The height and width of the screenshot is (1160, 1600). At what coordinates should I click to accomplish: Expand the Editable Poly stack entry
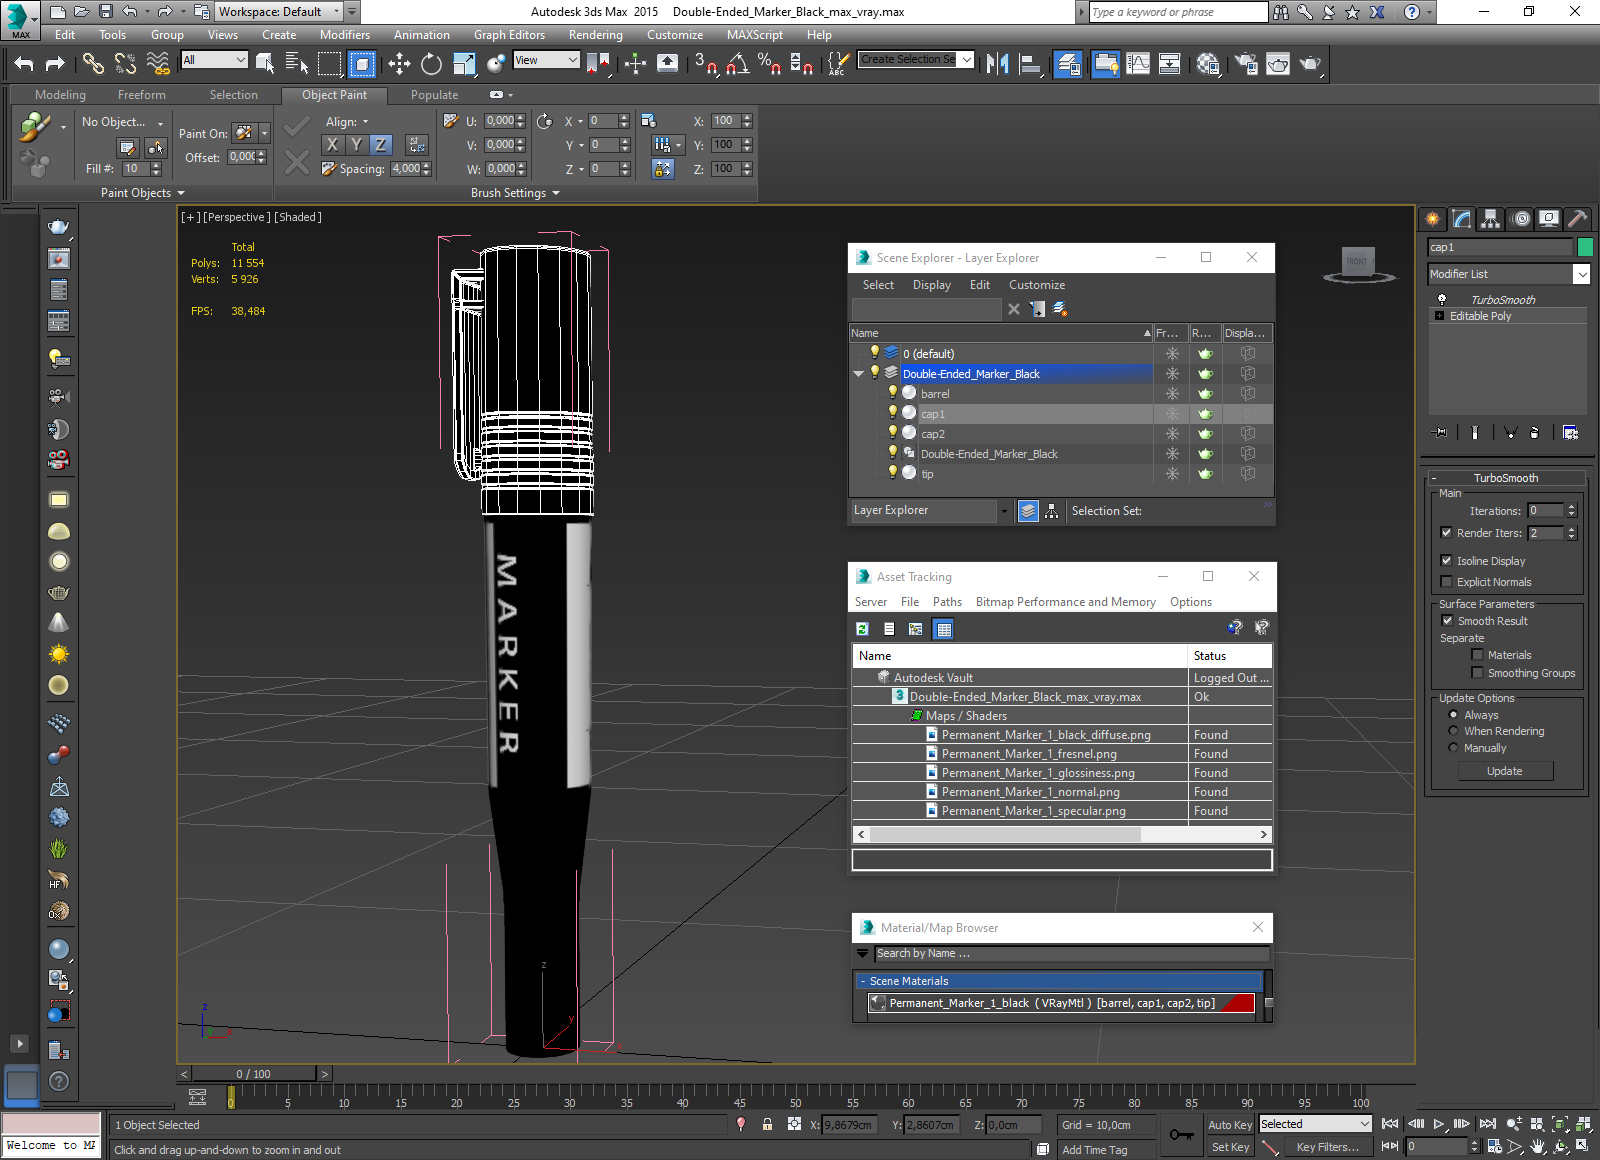(x=1440, y=315)
